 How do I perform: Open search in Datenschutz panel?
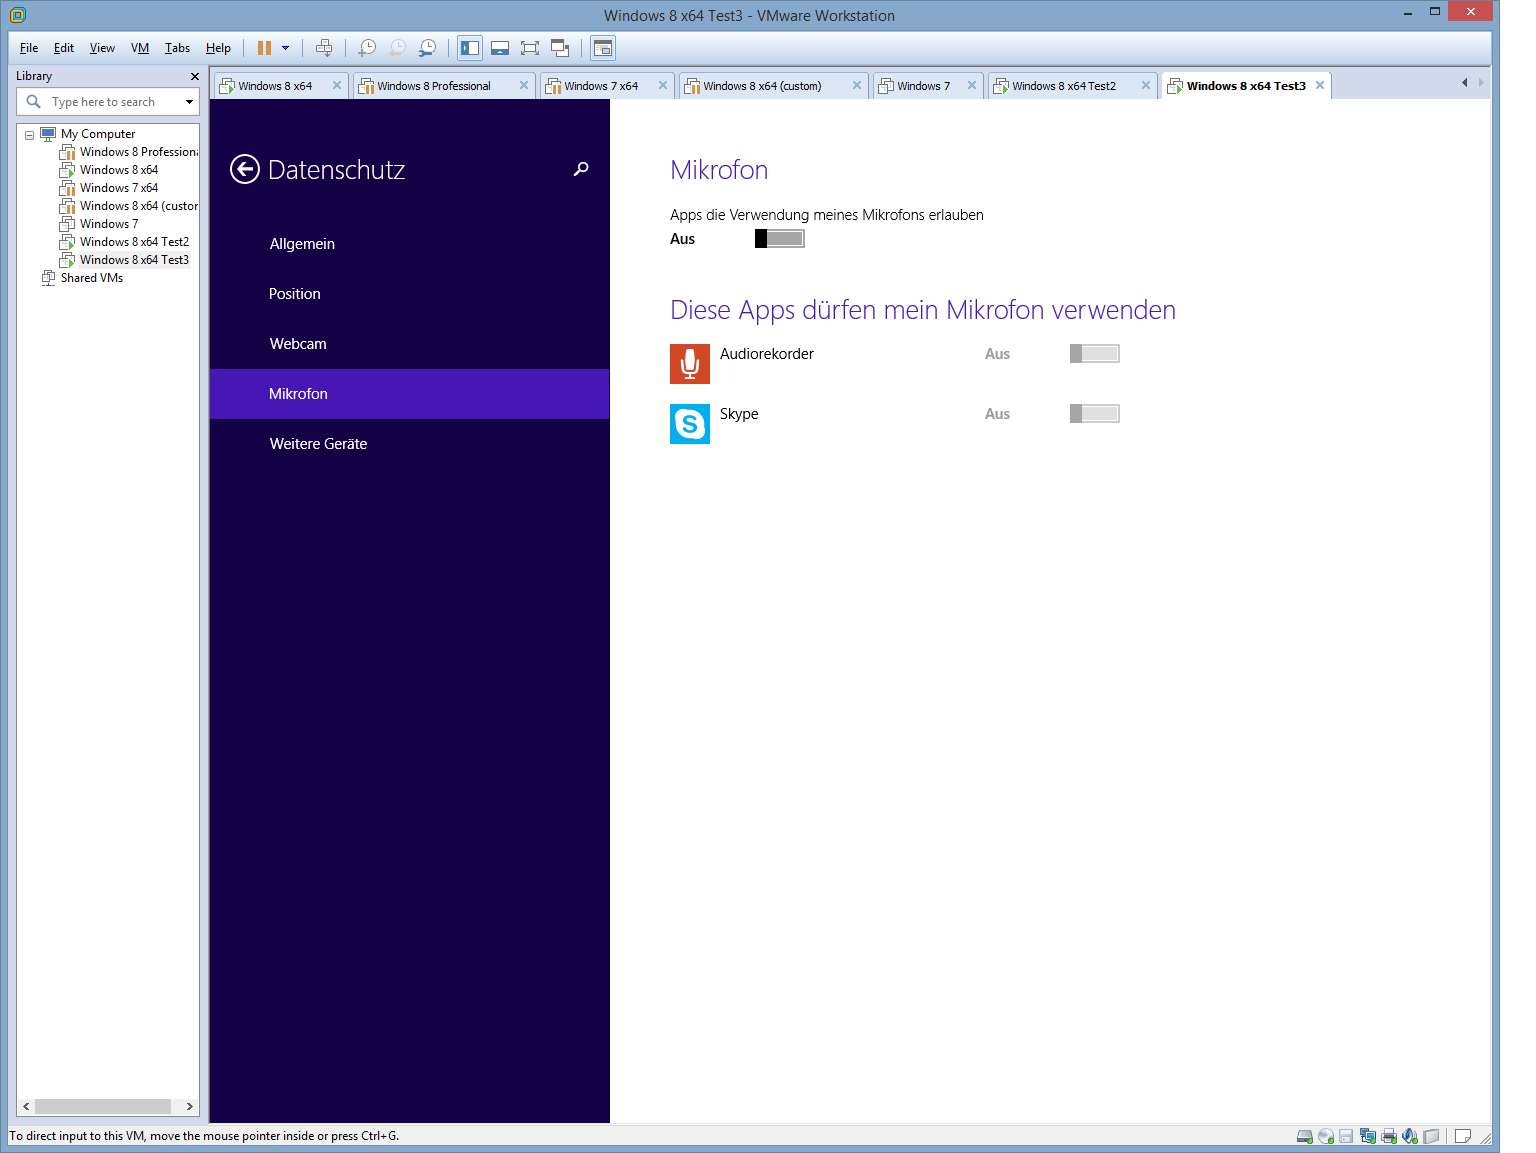581,169
